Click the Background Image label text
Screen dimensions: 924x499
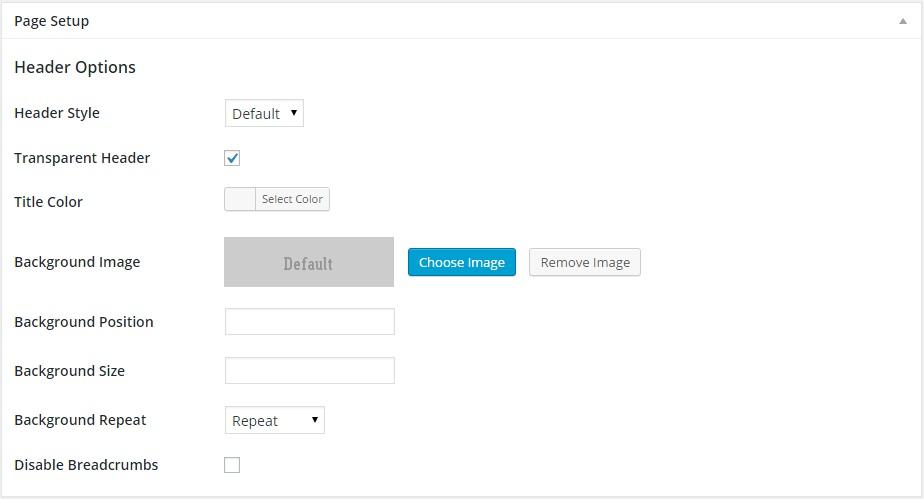tap(77, 262)
